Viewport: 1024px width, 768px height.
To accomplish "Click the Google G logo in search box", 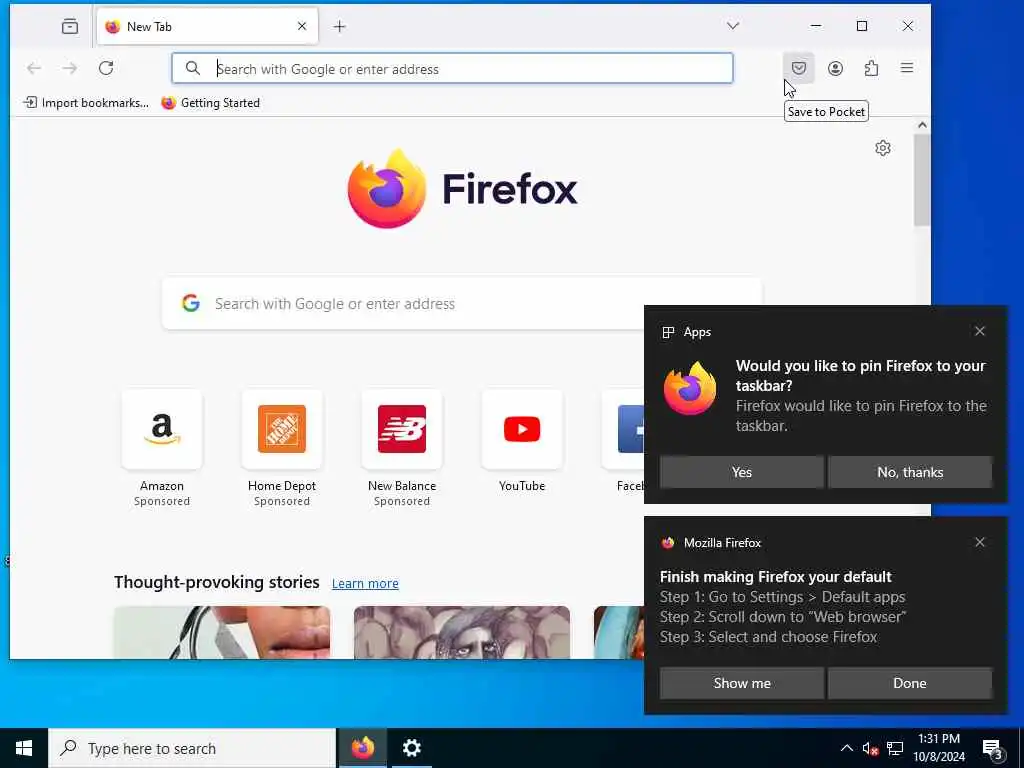I will [191, 303].
